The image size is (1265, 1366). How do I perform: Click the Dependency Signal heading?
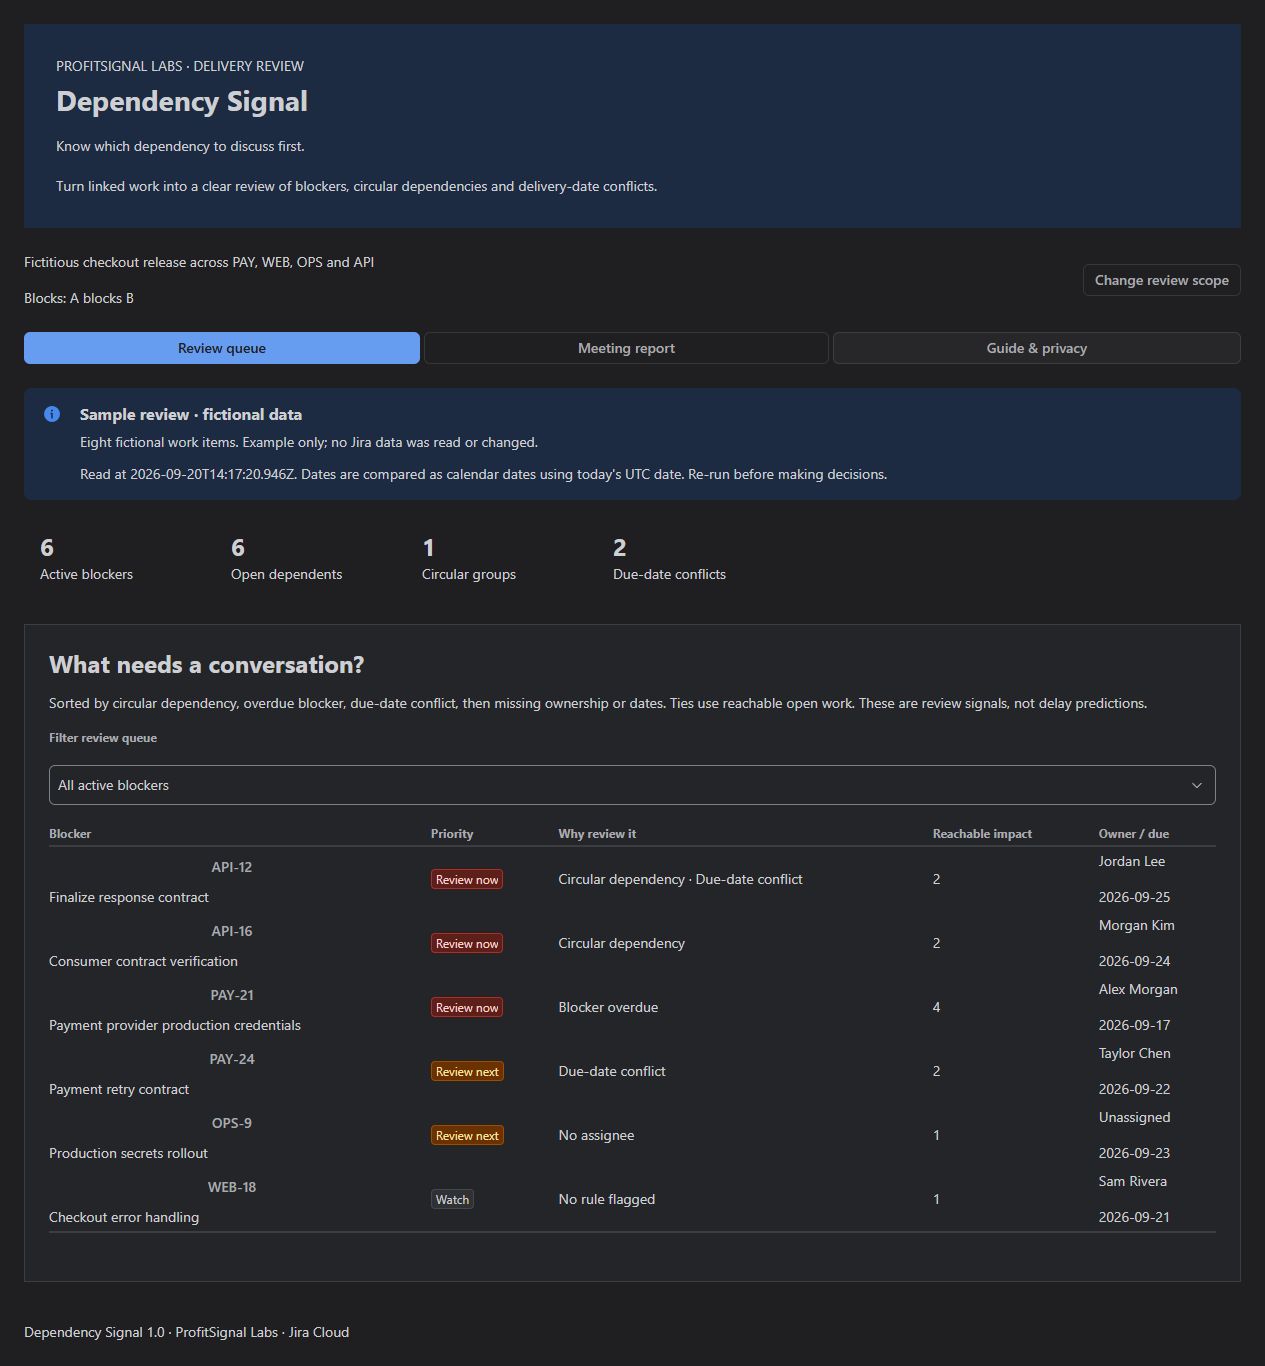182,101
